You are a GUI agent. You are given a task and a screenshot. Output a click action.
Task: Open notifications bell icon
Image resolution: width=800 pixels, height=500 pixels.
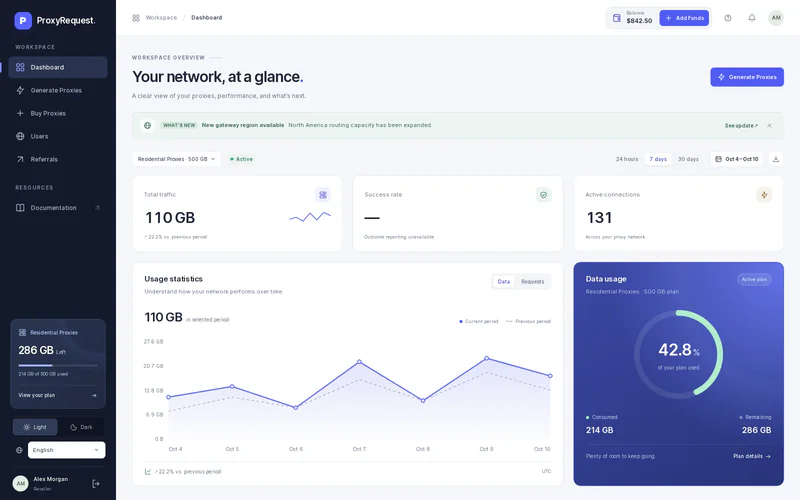[x=752, y=18]
